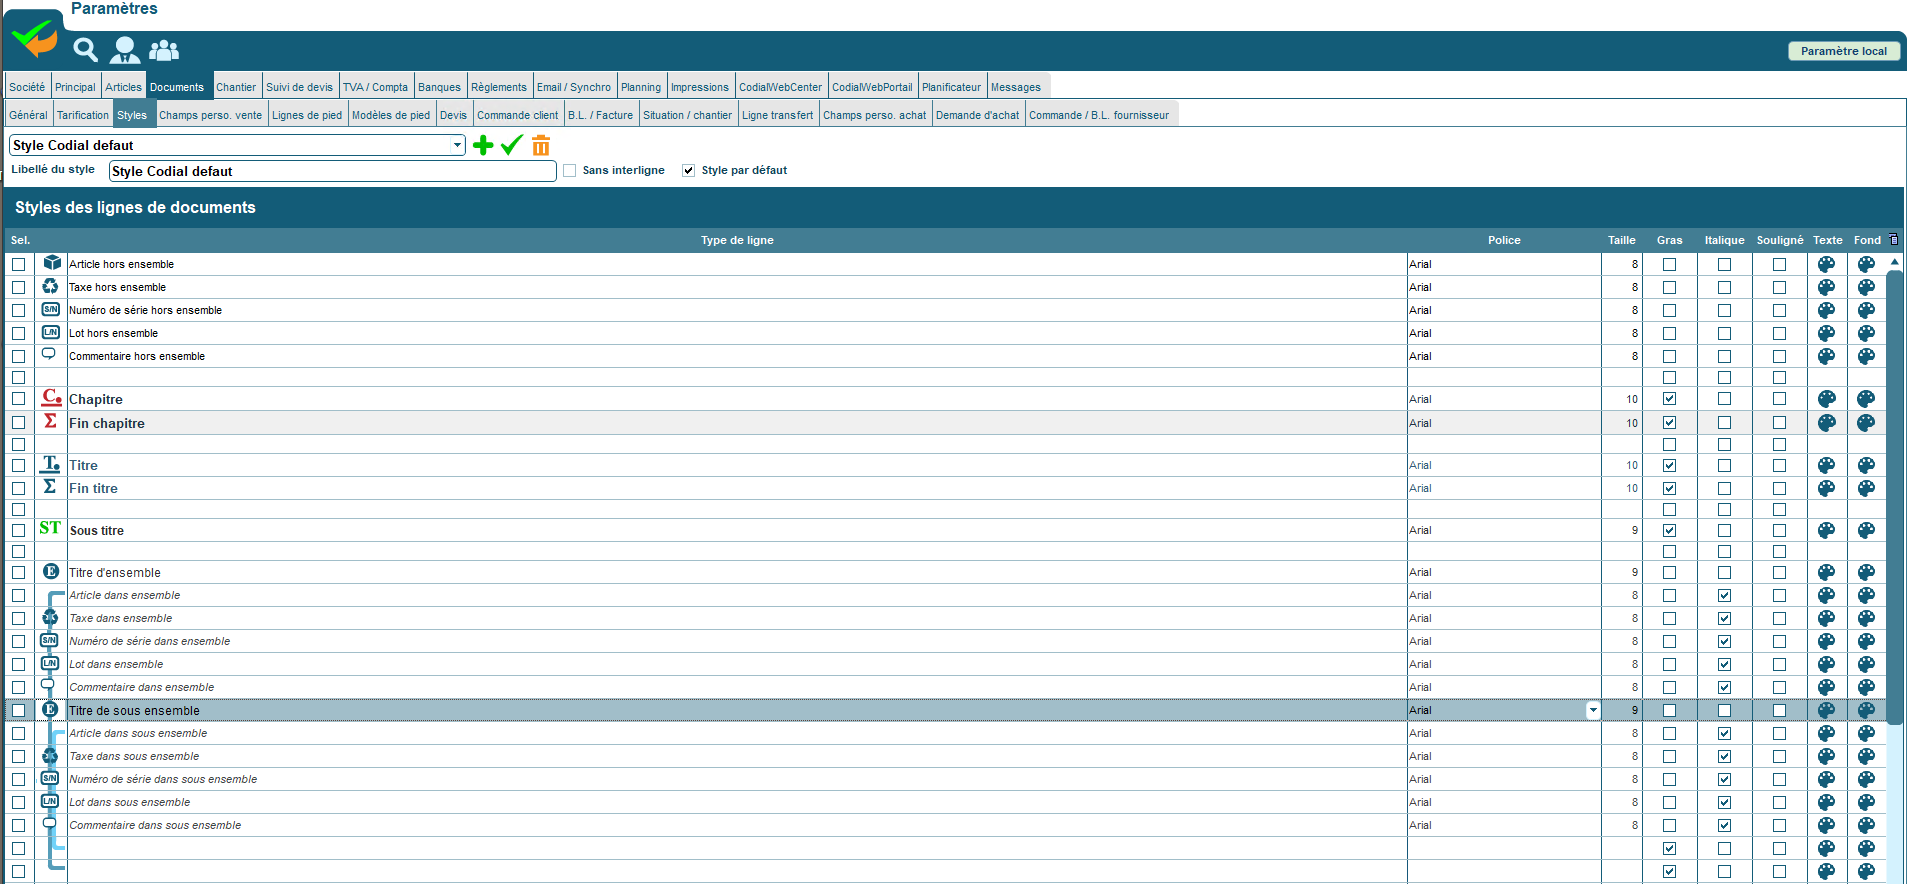Enable the Sans interligne checkbox

click(x=570, y=171)
